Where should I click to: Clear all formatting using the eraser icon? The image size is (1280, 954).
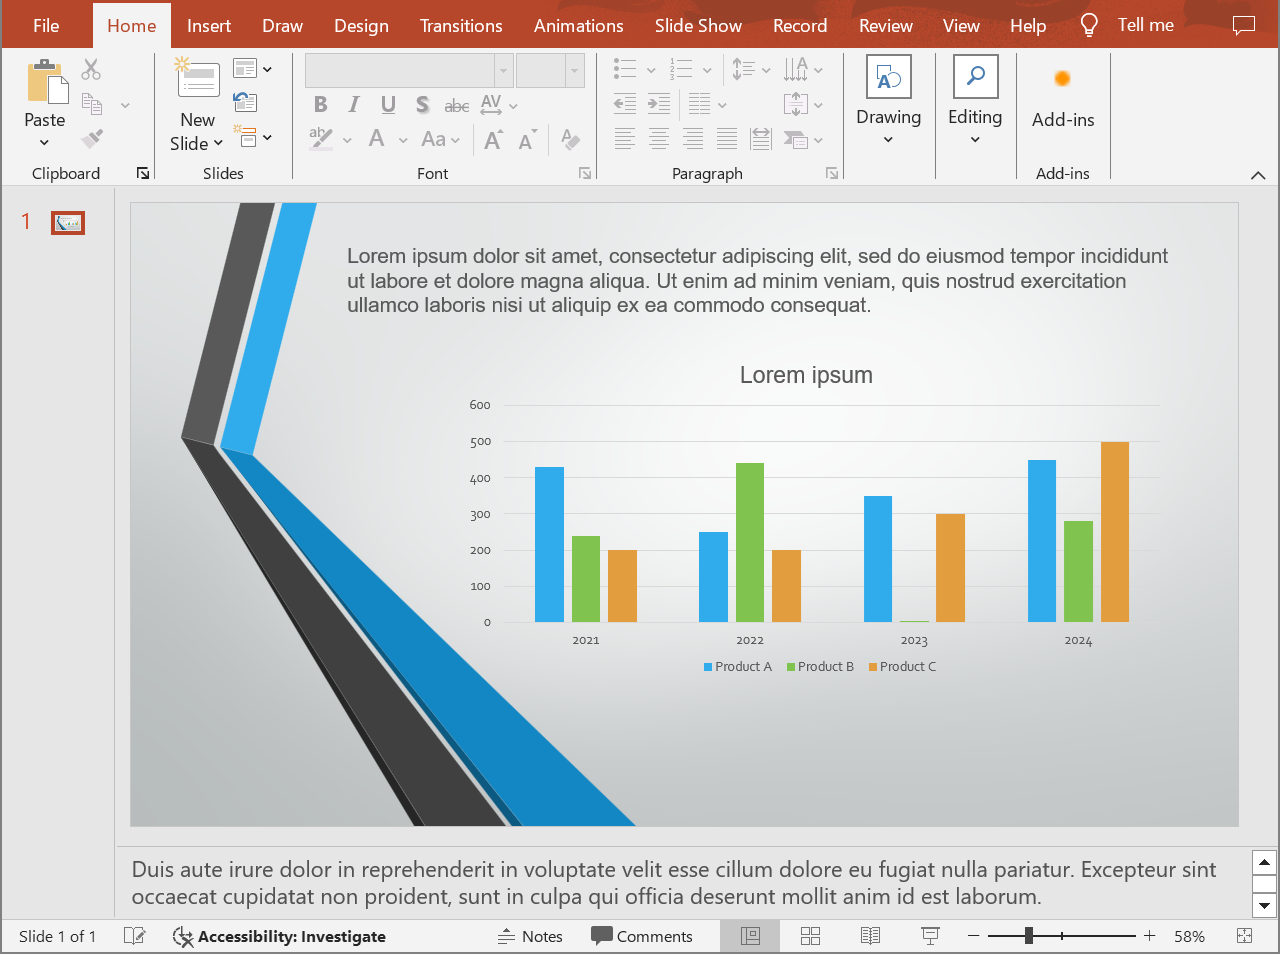(570, 140)
